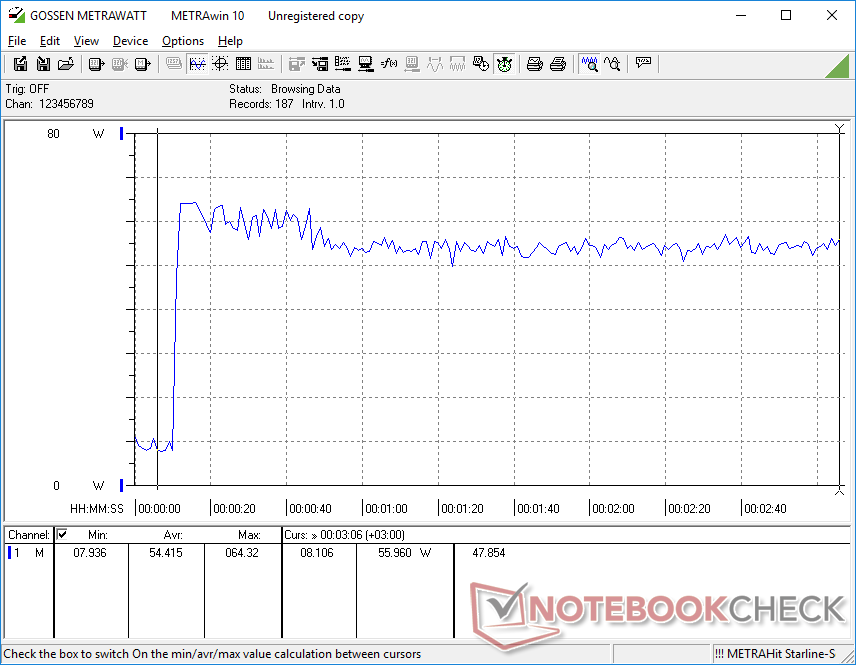Click the printer icon

pyautogui.click(x=557, y=64)
